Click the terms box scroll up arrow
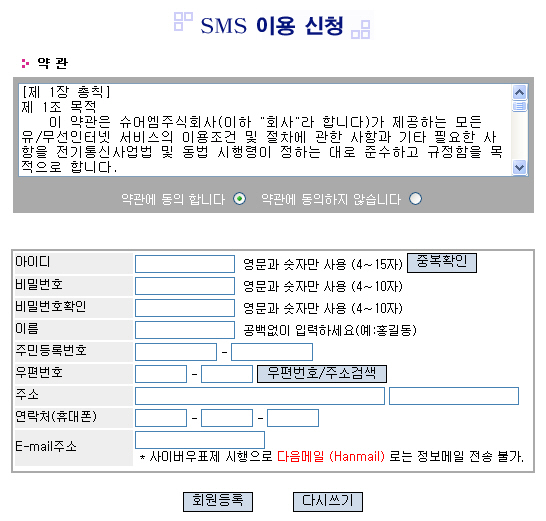546x521 pixels. (x=519, y=92)
